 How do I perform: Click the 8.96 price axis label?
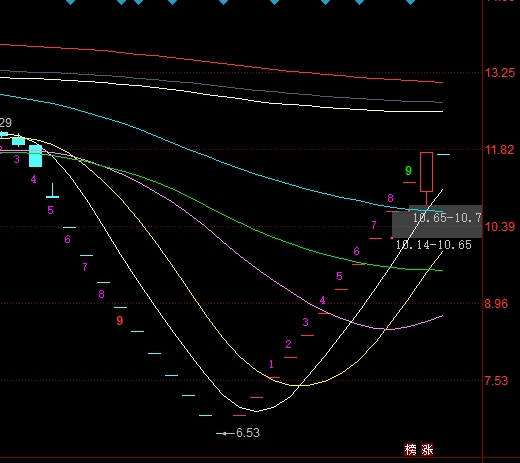[x=496, y=304]
